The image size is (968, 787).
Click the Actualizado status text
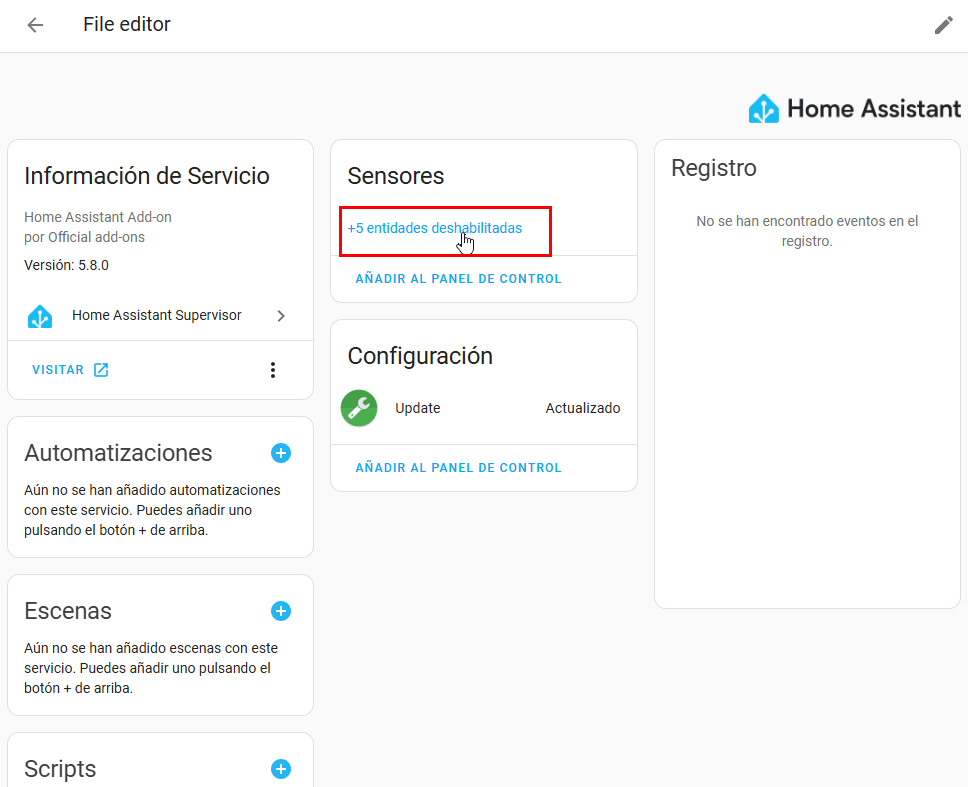click(582, 408)
